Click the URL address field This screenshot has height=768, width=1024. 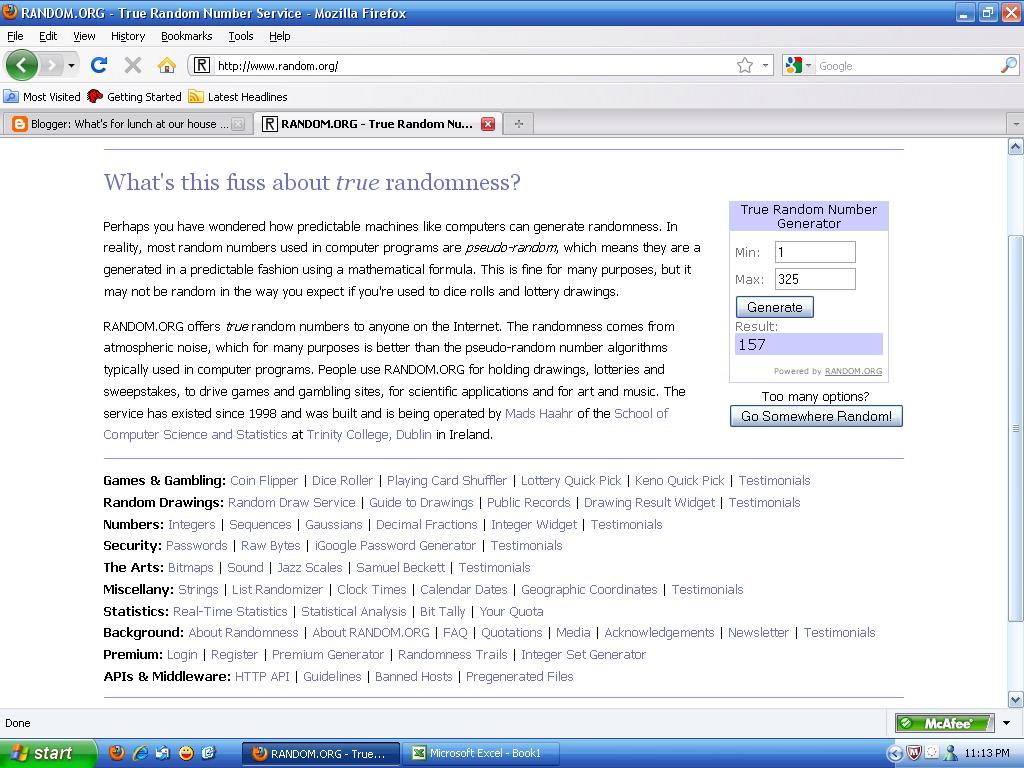(473, 65)
